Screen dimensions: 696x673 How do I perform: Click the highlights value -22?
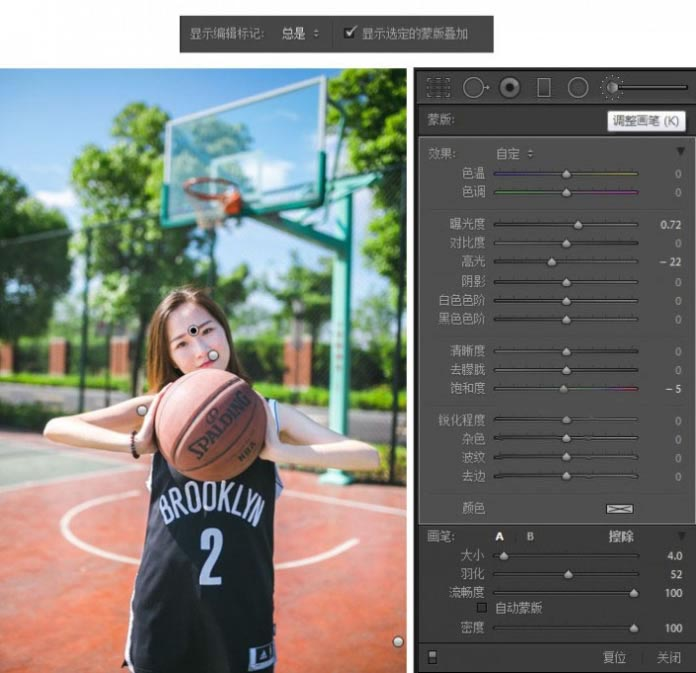[670, 262]
